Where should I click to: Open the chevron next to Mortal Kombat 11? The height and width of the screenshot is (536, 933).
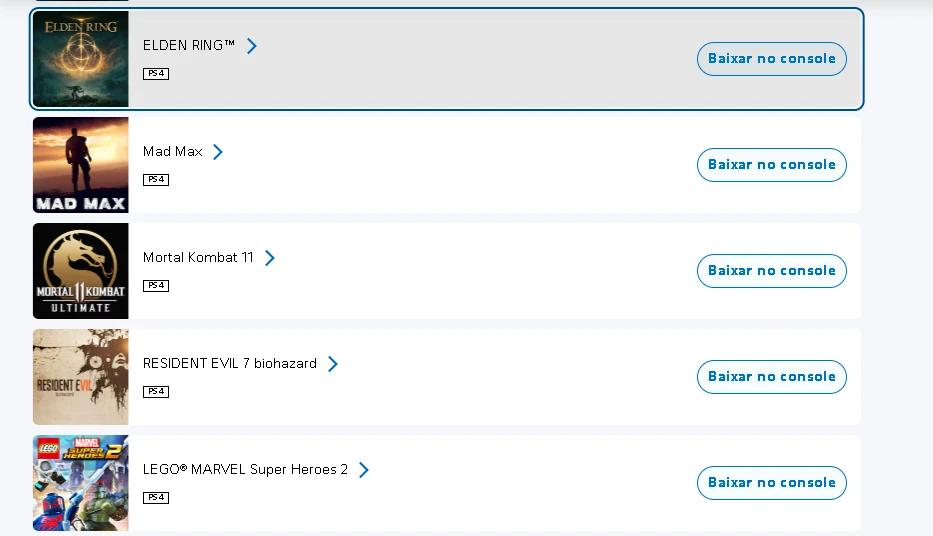pos(269,258)
